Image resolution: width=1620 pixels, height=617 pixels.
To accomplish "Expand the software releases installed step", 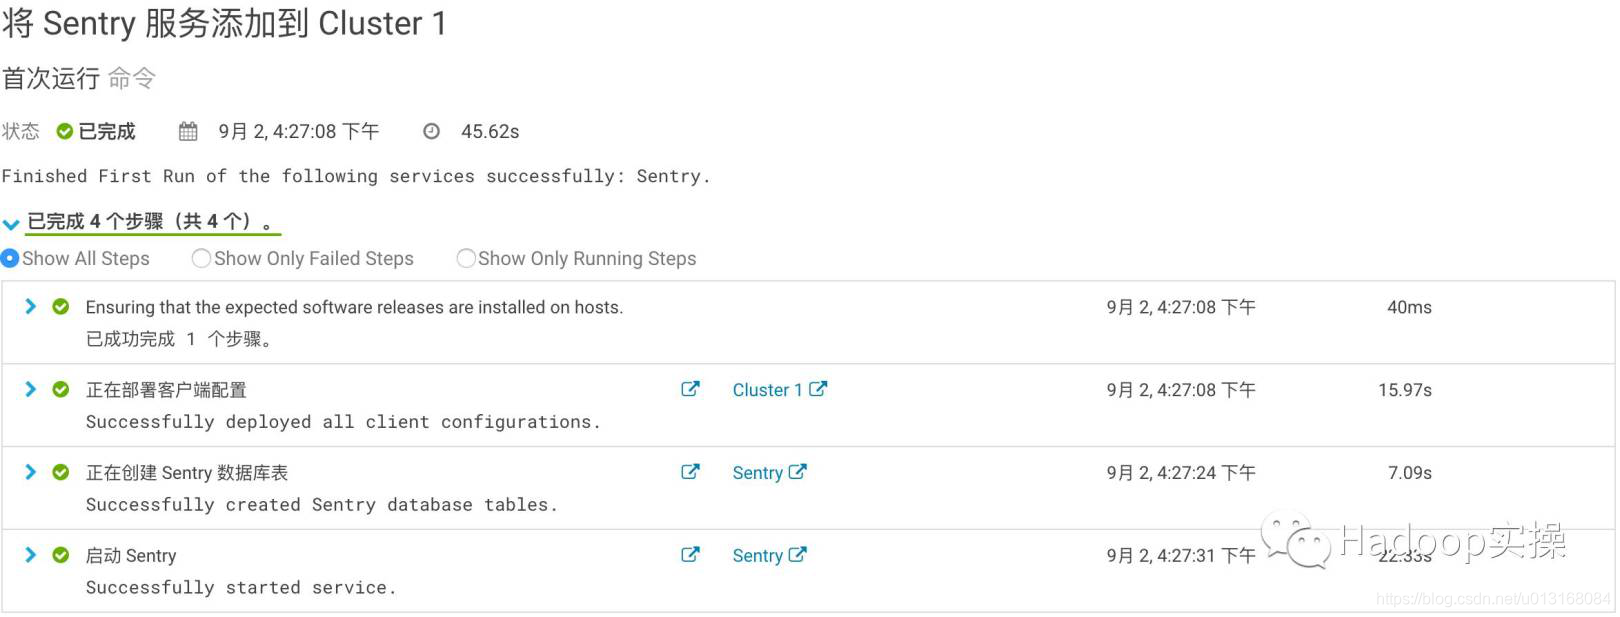I will pyautogui.click(x=30, y=306).
